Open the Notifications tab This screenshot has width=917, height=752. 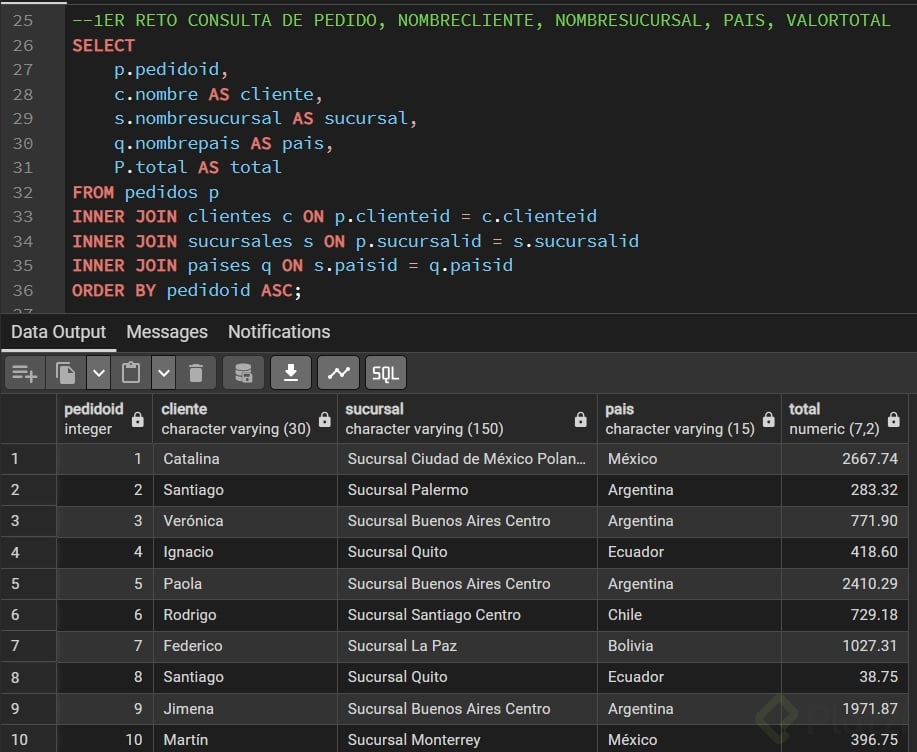(x=279, y=332)
